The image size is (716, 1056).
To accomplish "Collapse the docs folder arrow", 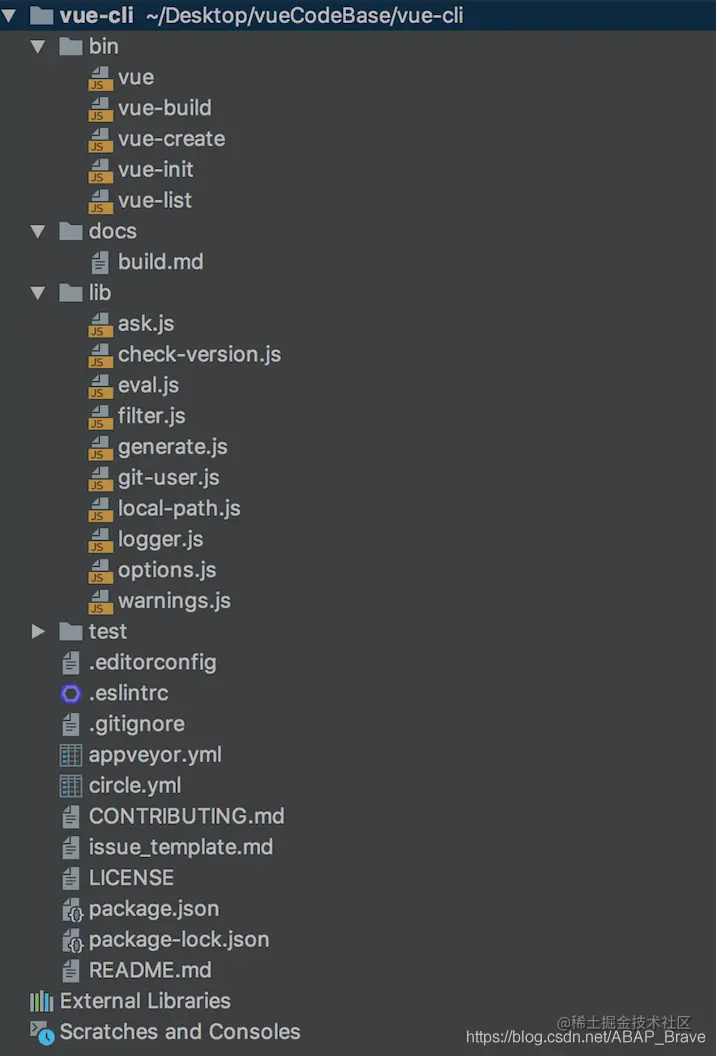I will pyautogui.click(x=38, y=231).
